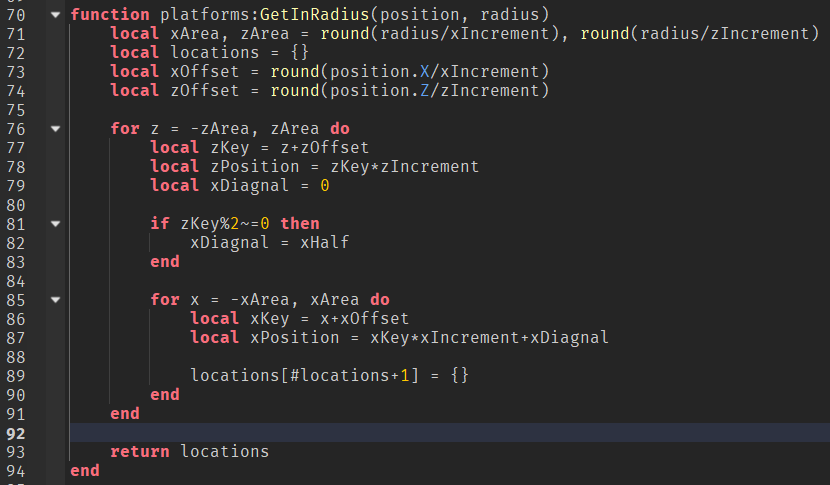Screen dimensions: 830x485
Task: Collapse the 'for x' loop fold arrow
Action: (54, 300)
